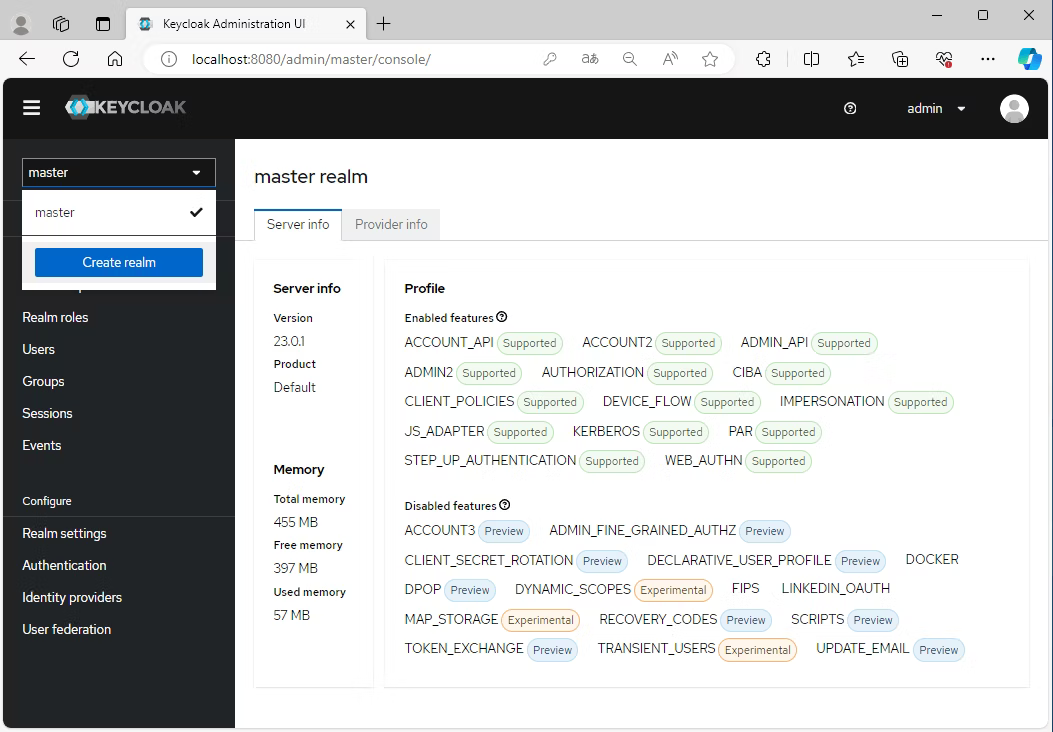Toggle the hamburger sidebar menu icon
This screenshot has height=732, width=1053.
(32, 108)
